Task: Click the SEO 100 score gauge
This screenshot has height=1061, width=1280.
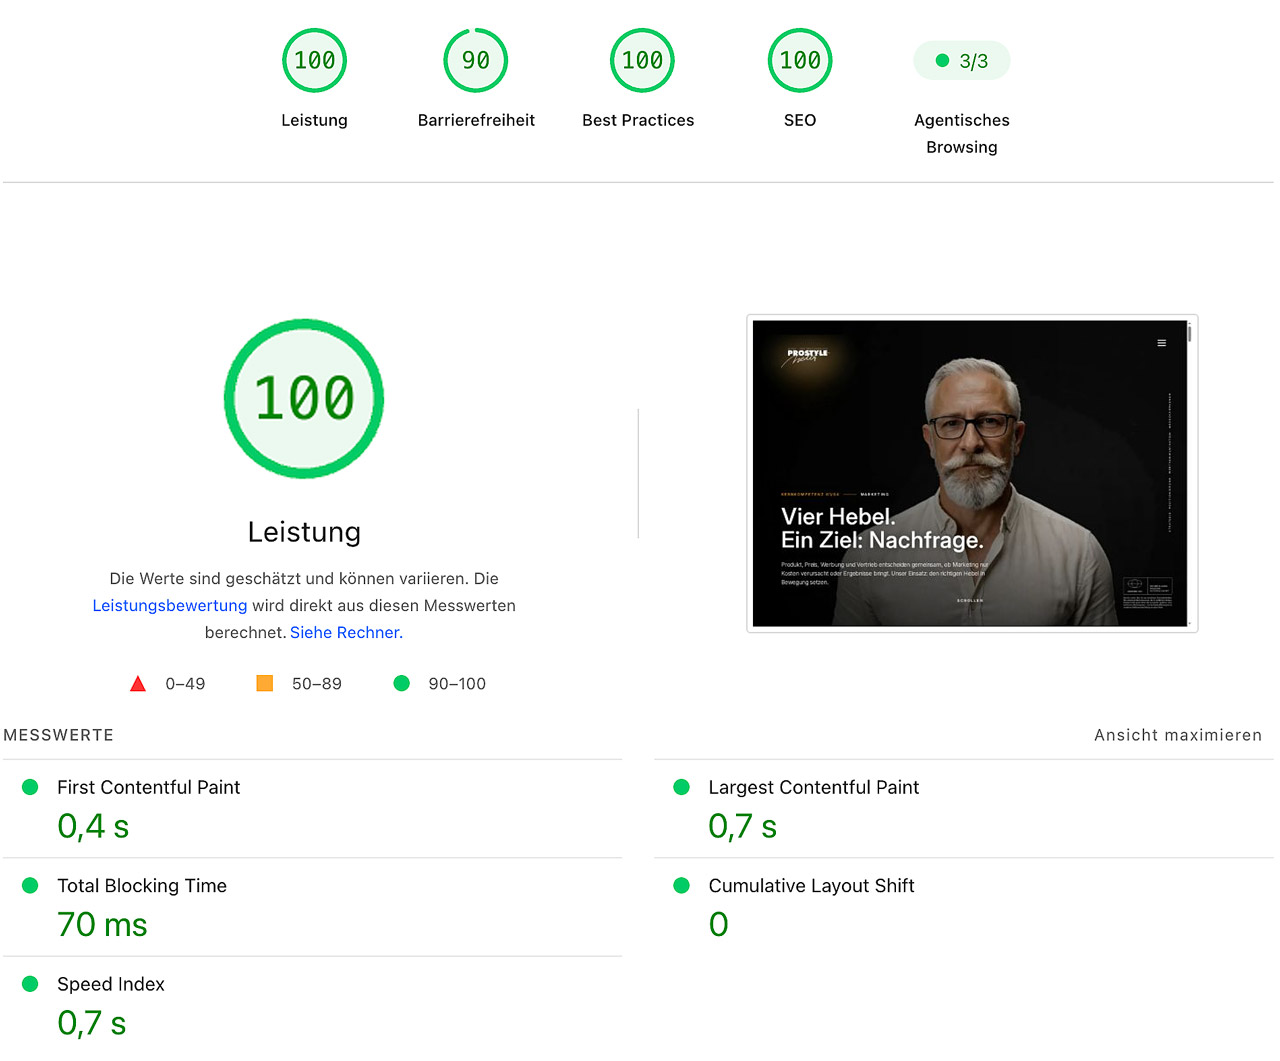Action: pyautogui.click(x=800, y=60)
